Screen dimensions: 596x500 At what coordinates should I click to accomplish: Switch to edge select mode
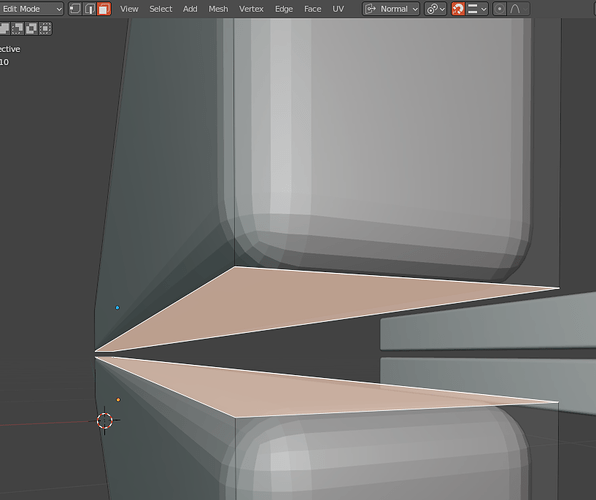pos(90,9)
